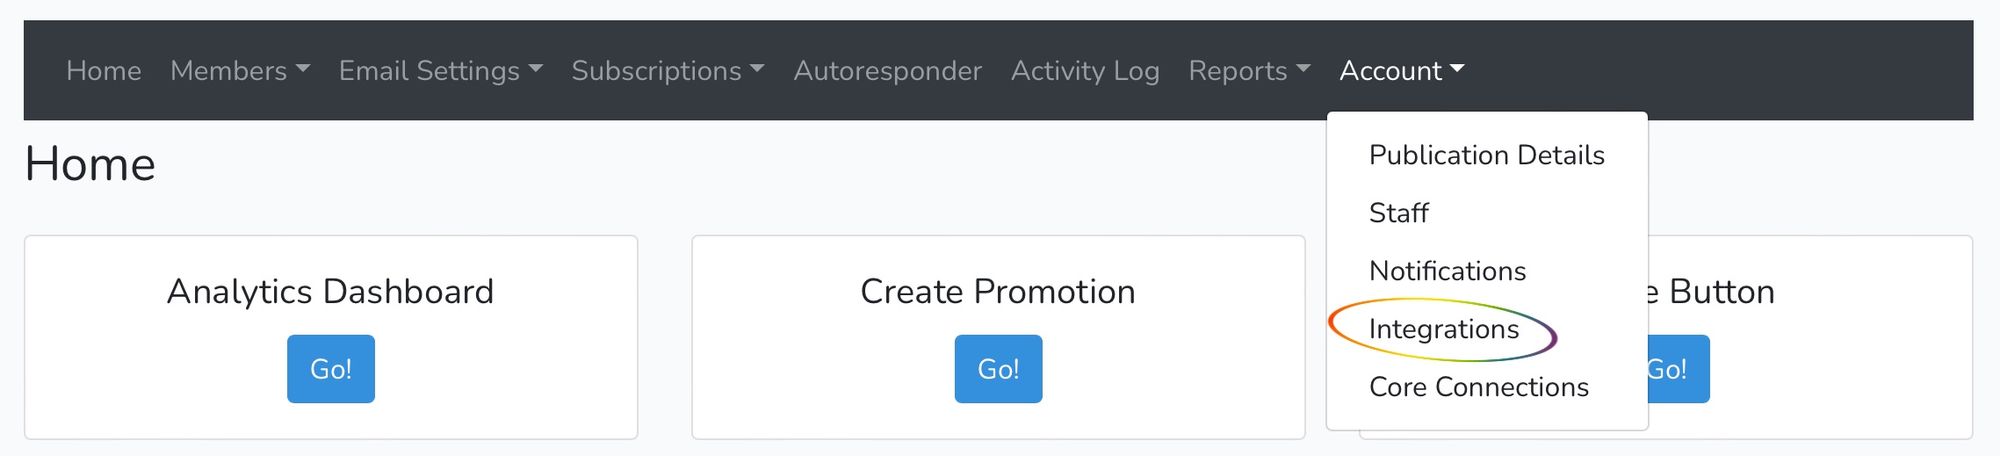The image size is (2000, 456).
Task: Select the Analytics Dashboard card title
Action: click(331, 291)
